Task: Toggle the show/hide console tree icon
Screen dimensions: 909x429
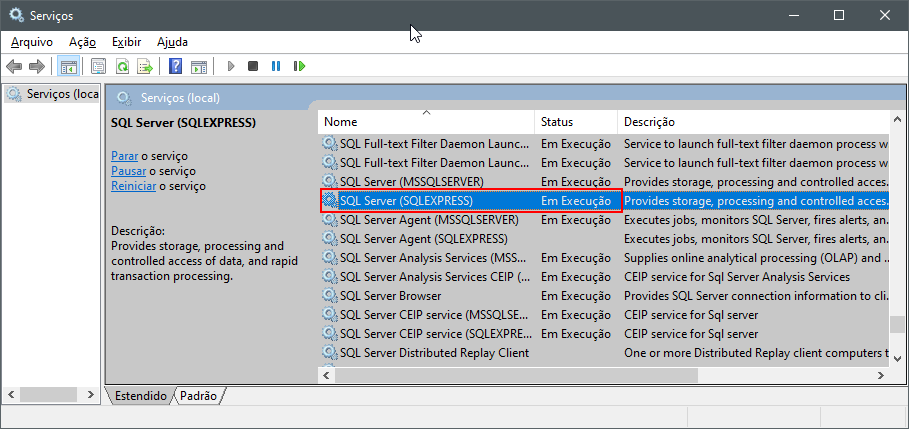Action: (68, 66)
